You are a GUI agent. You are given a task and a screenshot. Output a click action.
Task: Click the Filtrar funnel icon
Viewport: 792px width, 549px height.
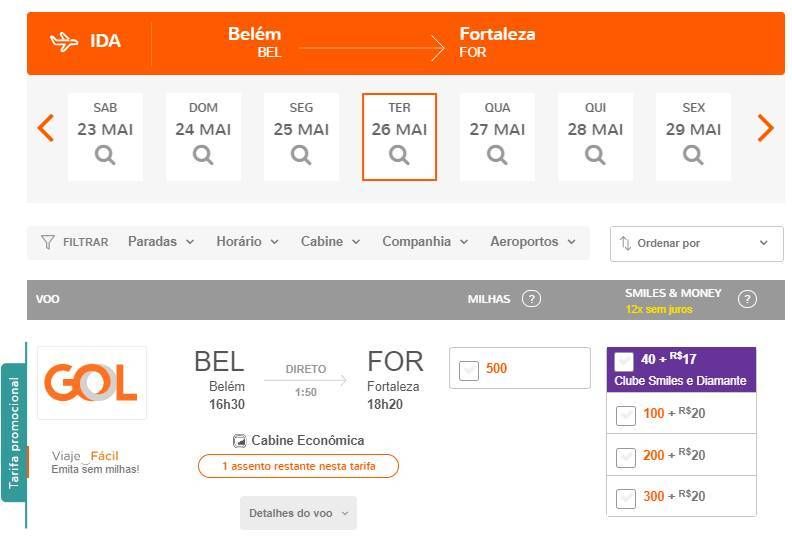pyautogui.click(x=47, y=242)
